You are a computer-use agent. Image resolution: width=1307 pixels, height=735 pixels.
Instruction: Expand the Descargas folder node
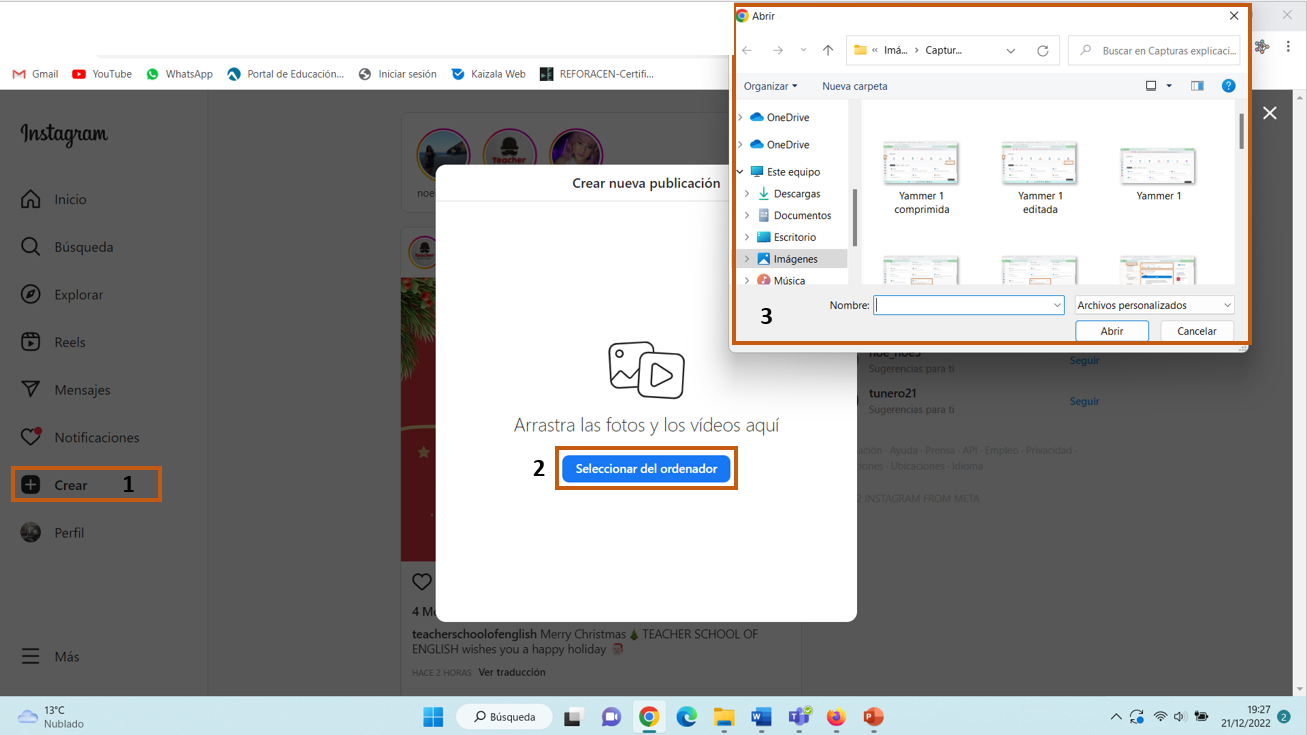[x=747, y=194]
